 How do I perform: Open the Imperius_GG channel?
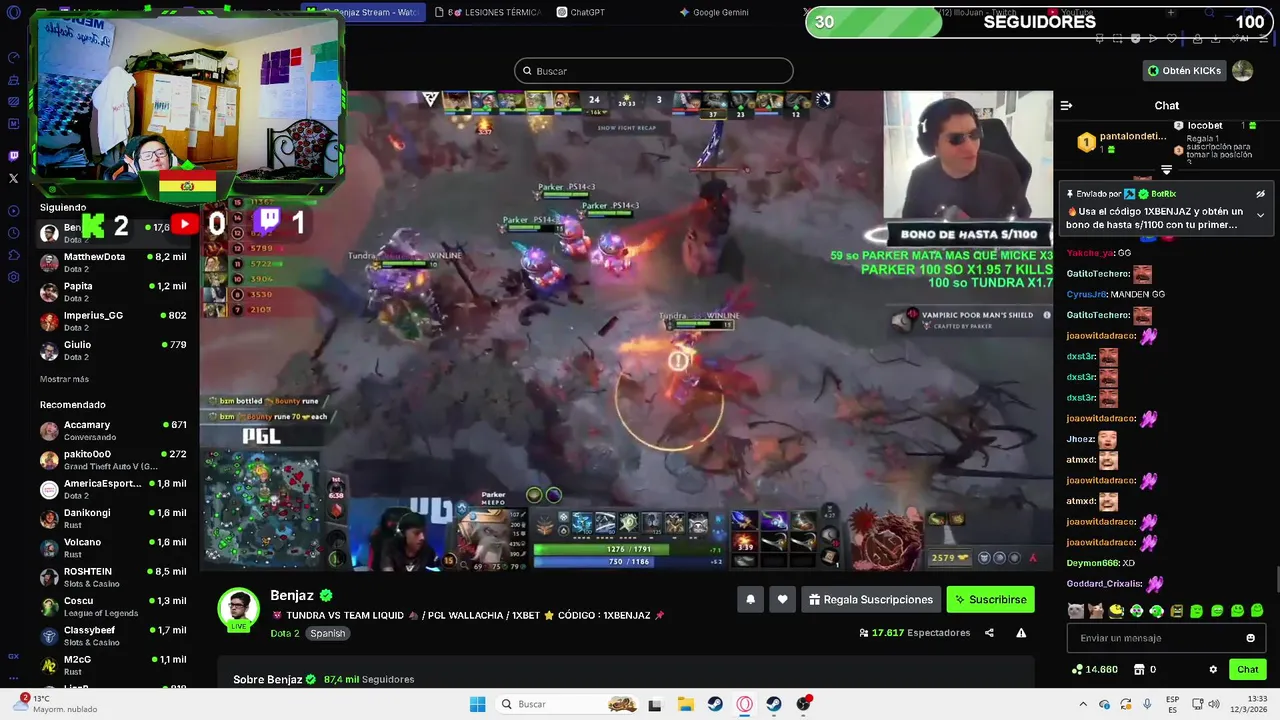(x=113, y=321)
